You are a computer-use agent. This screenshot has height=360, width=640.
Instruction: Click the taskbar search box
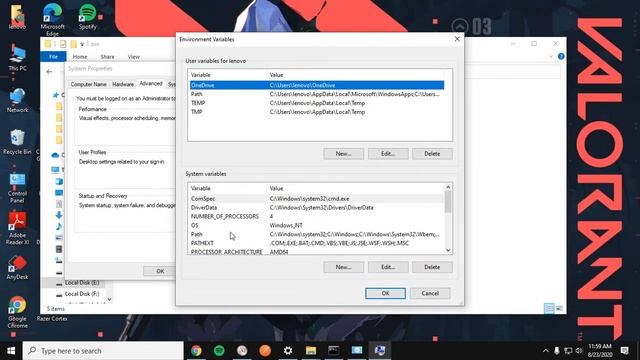coord(103,351)
